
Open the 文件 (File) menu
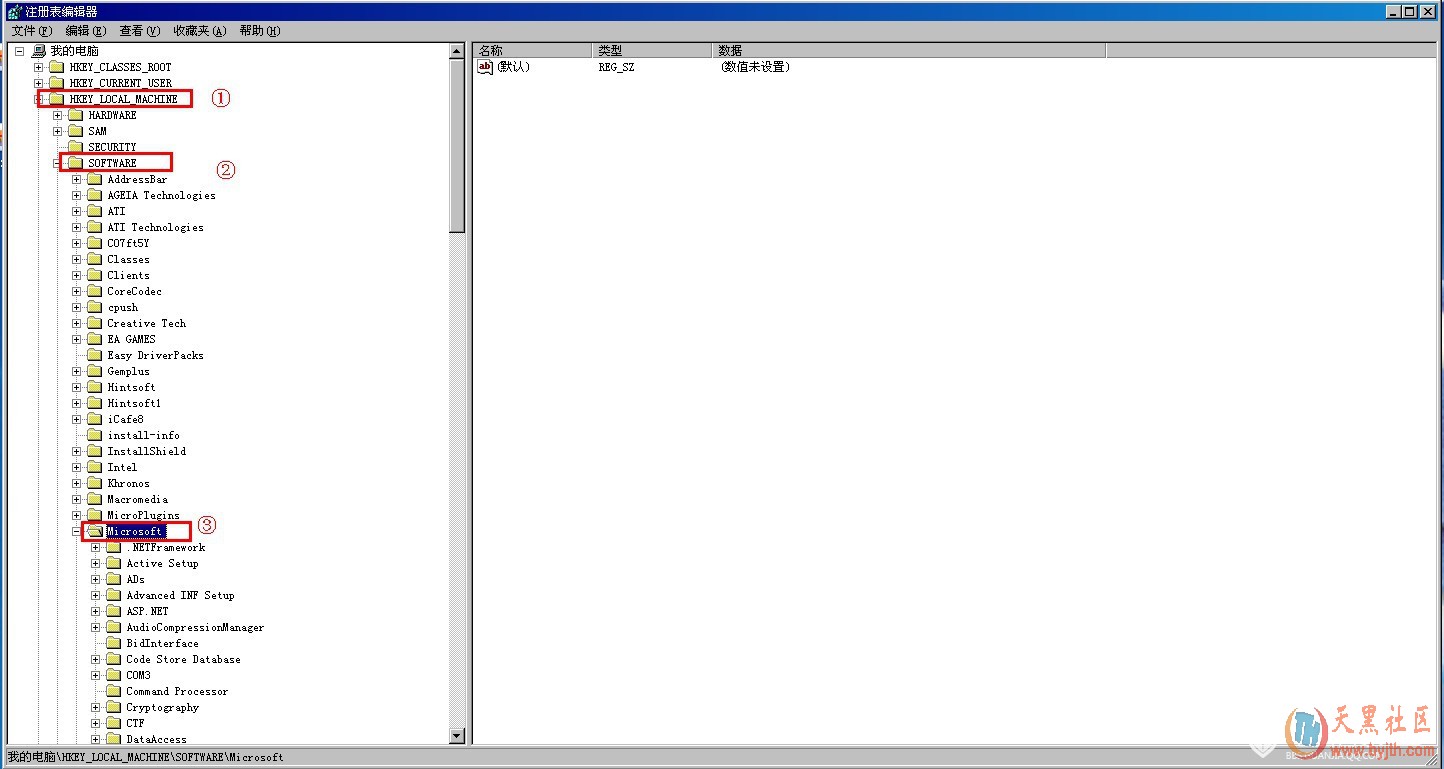[x=31, y=31]
